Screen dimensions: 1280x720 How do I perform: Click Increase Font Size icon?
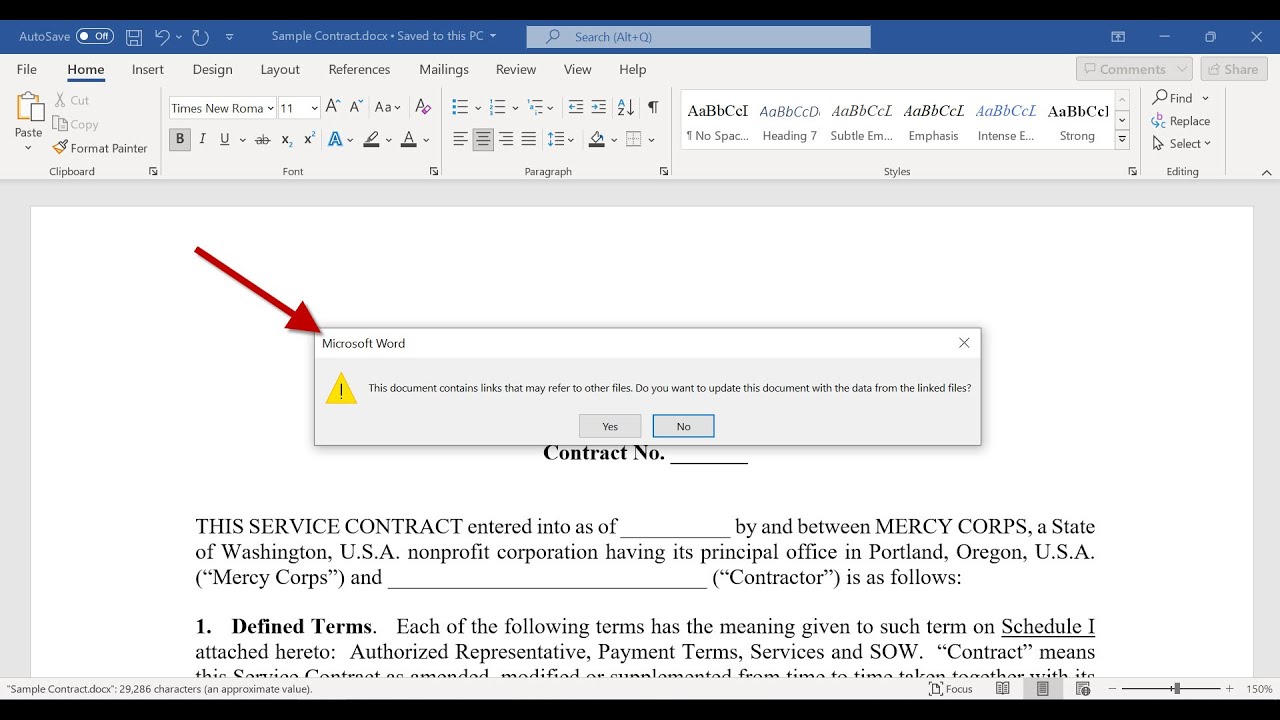pos(333,107)
